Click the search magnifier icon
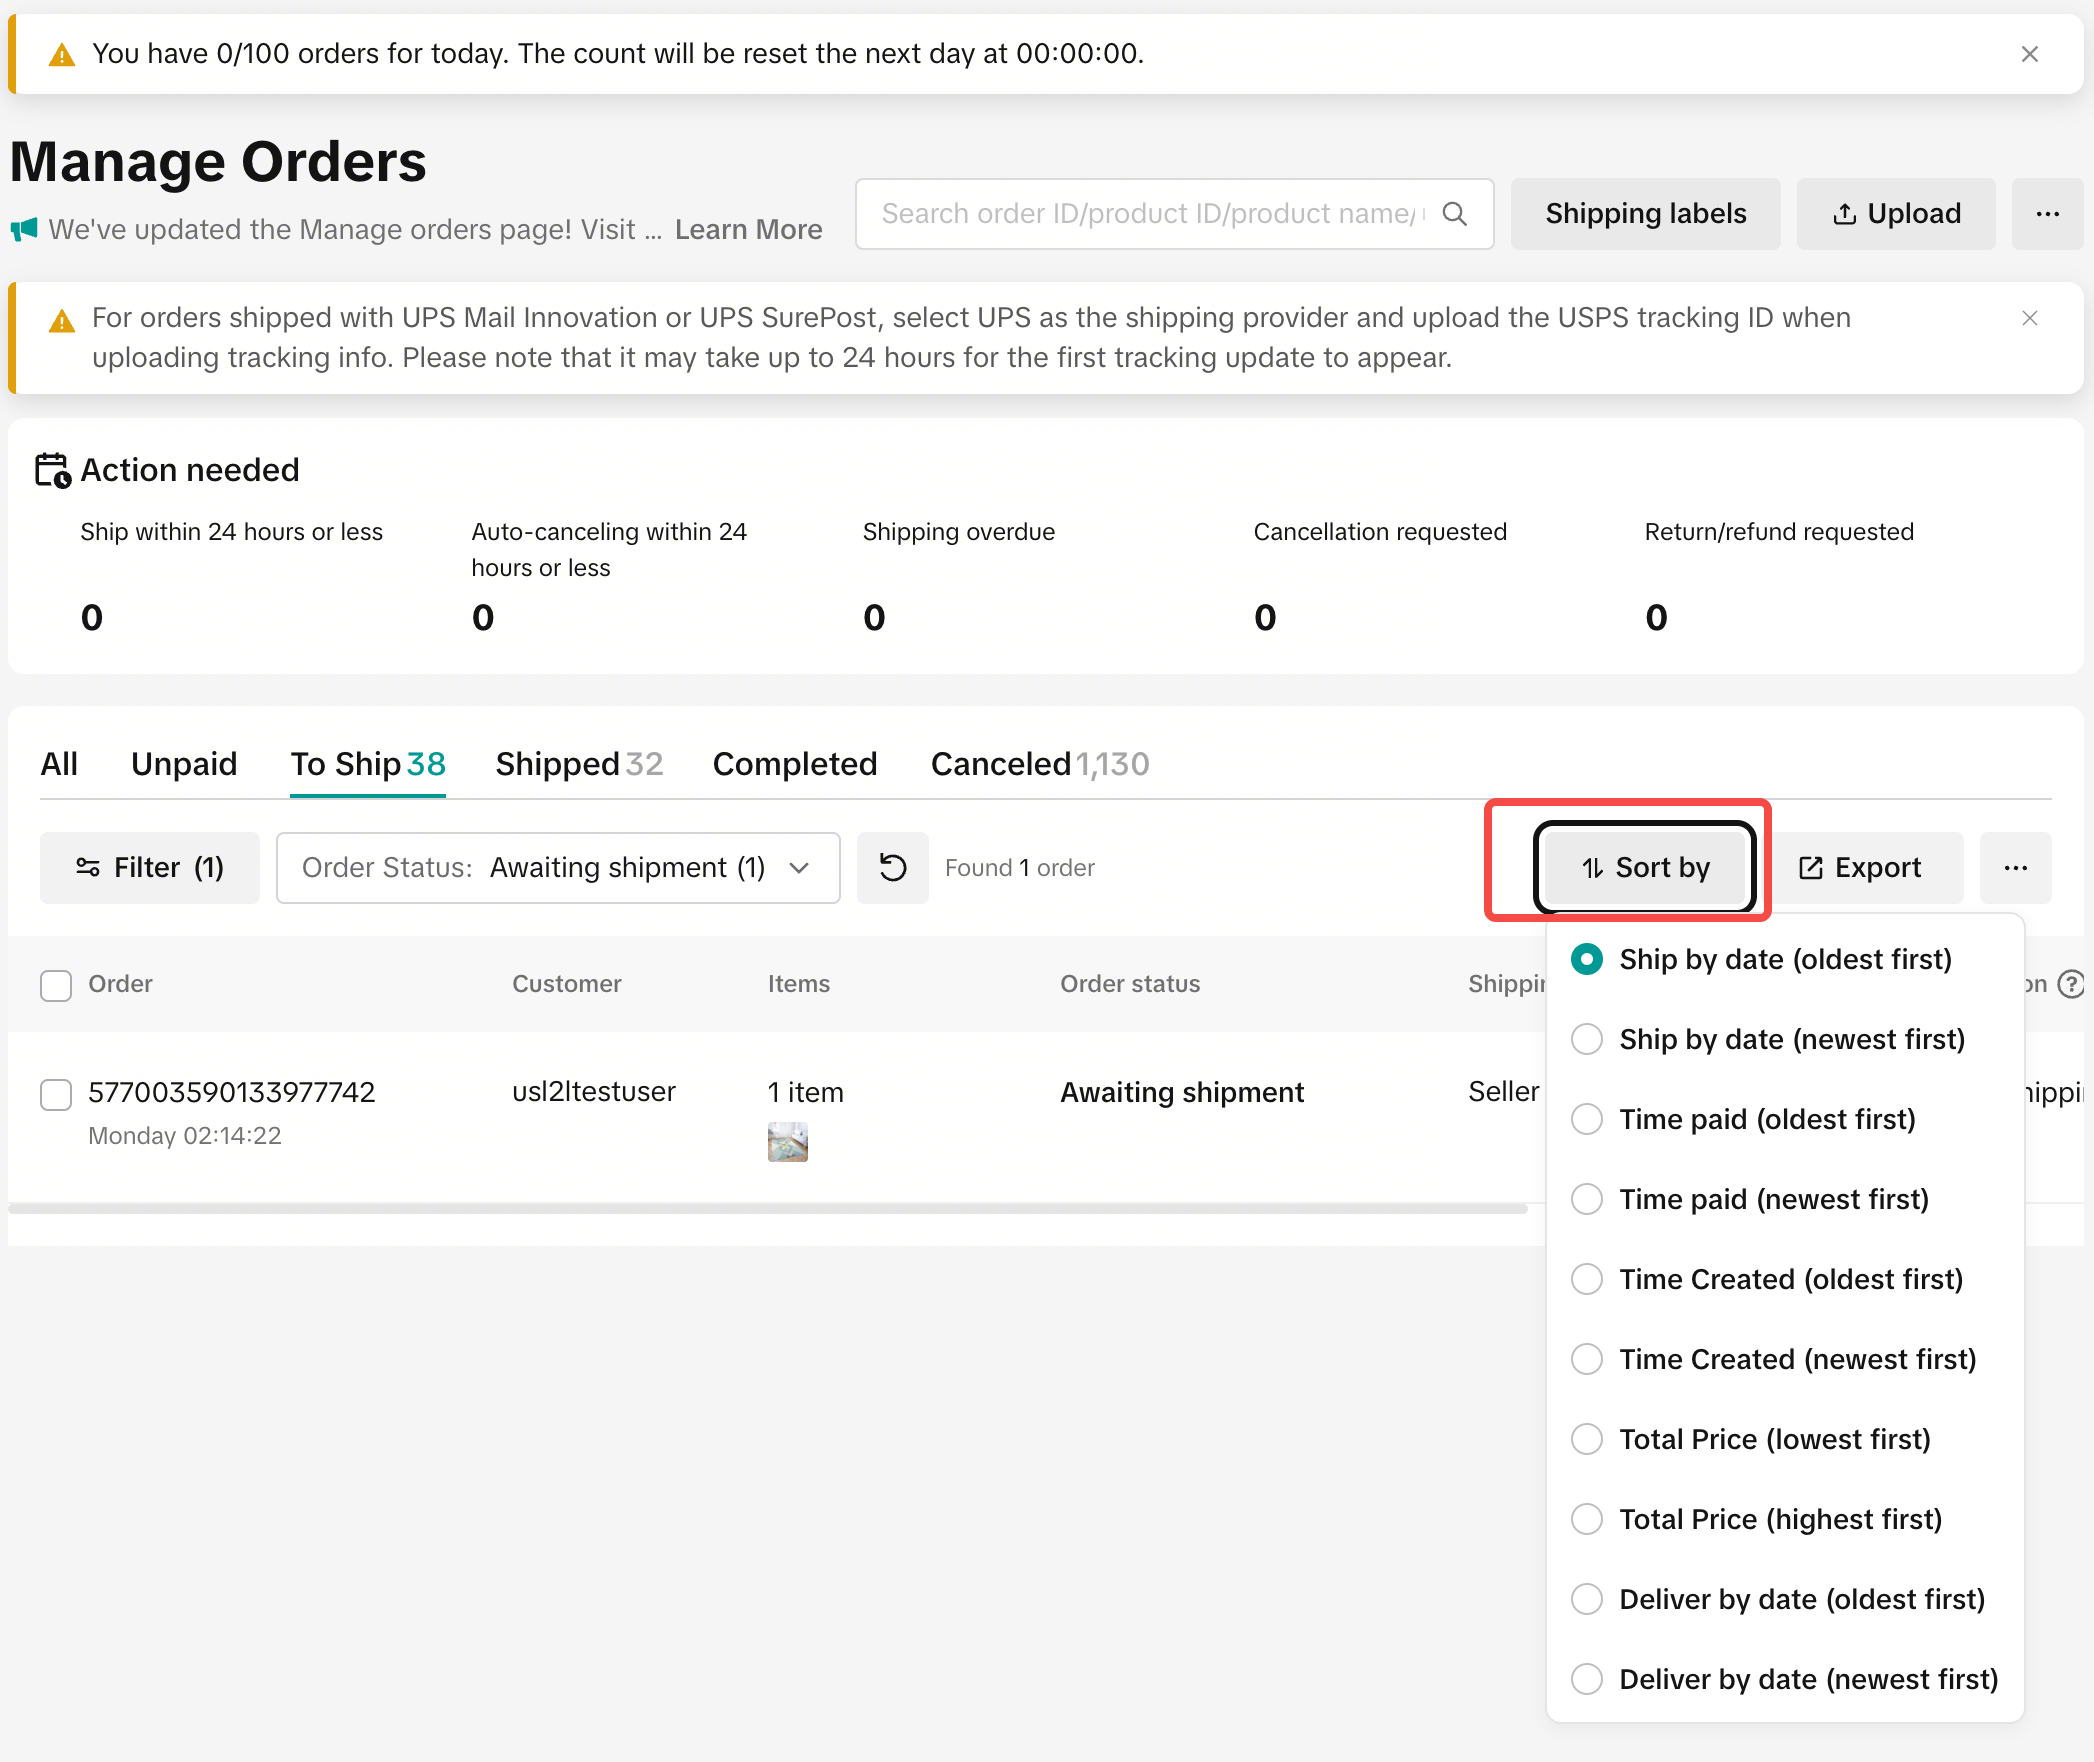Viewport: 2094px width, 1762px height. coord(1455,214)
